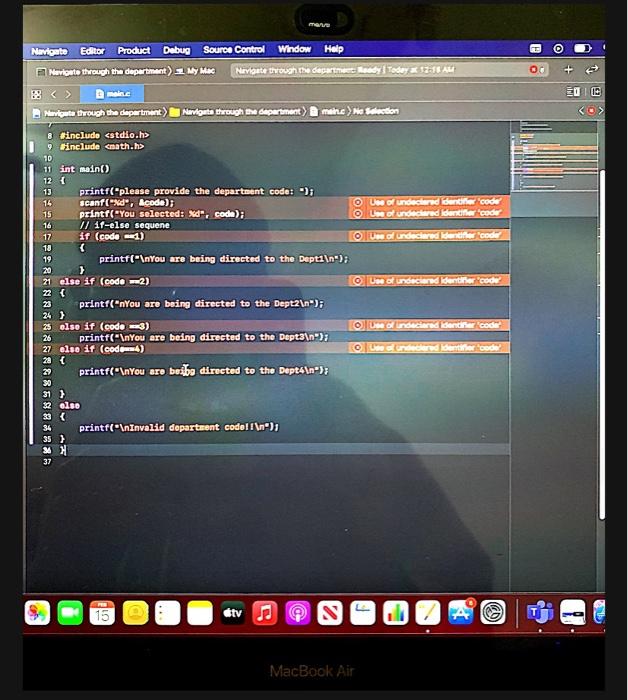628x700 pixels.
Task: Click printf line mentioning Dept2
Action: coord(201,304)
